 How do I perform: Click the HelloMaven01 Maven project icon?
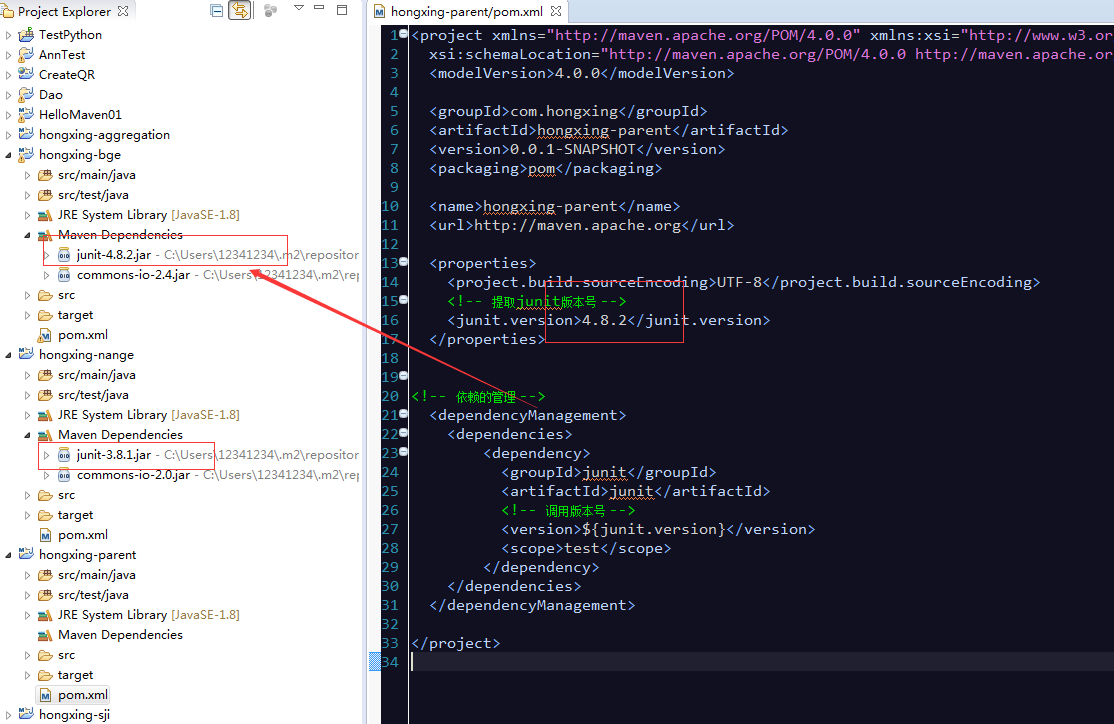[26, 114]
